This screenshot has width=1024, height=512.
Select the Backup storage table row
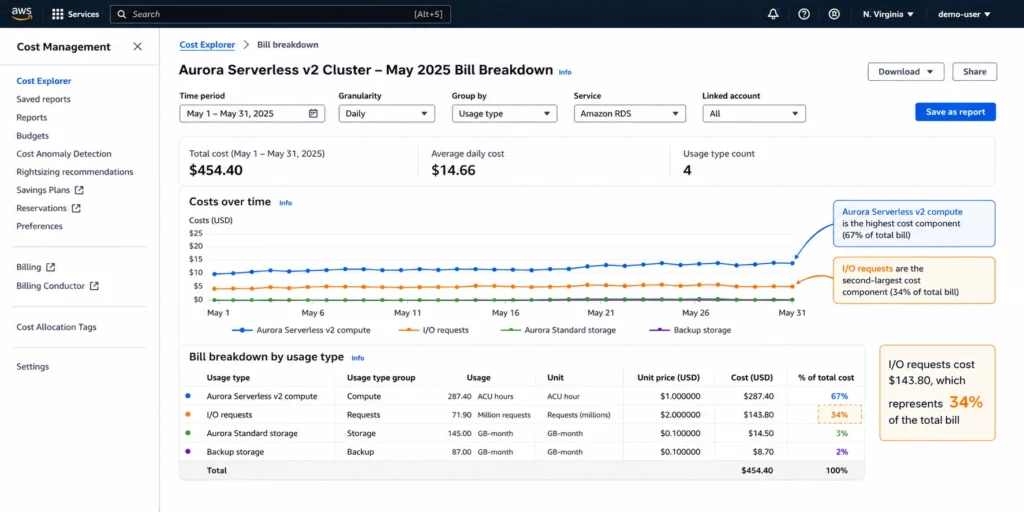pos(522,451)
